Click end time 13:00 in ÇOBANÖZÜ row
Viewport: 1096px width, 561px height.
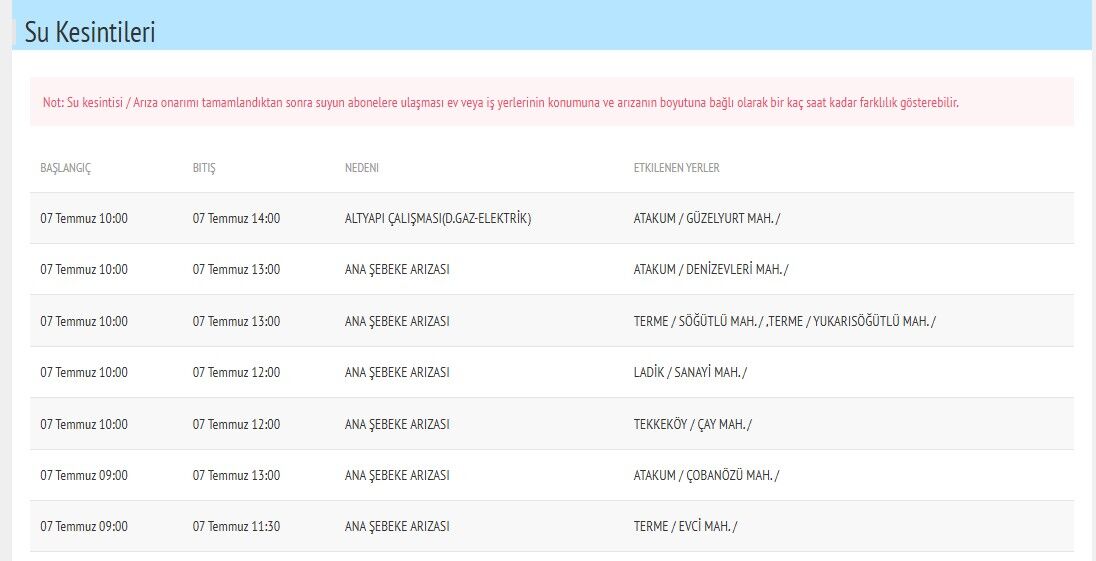tap(236, 475)
